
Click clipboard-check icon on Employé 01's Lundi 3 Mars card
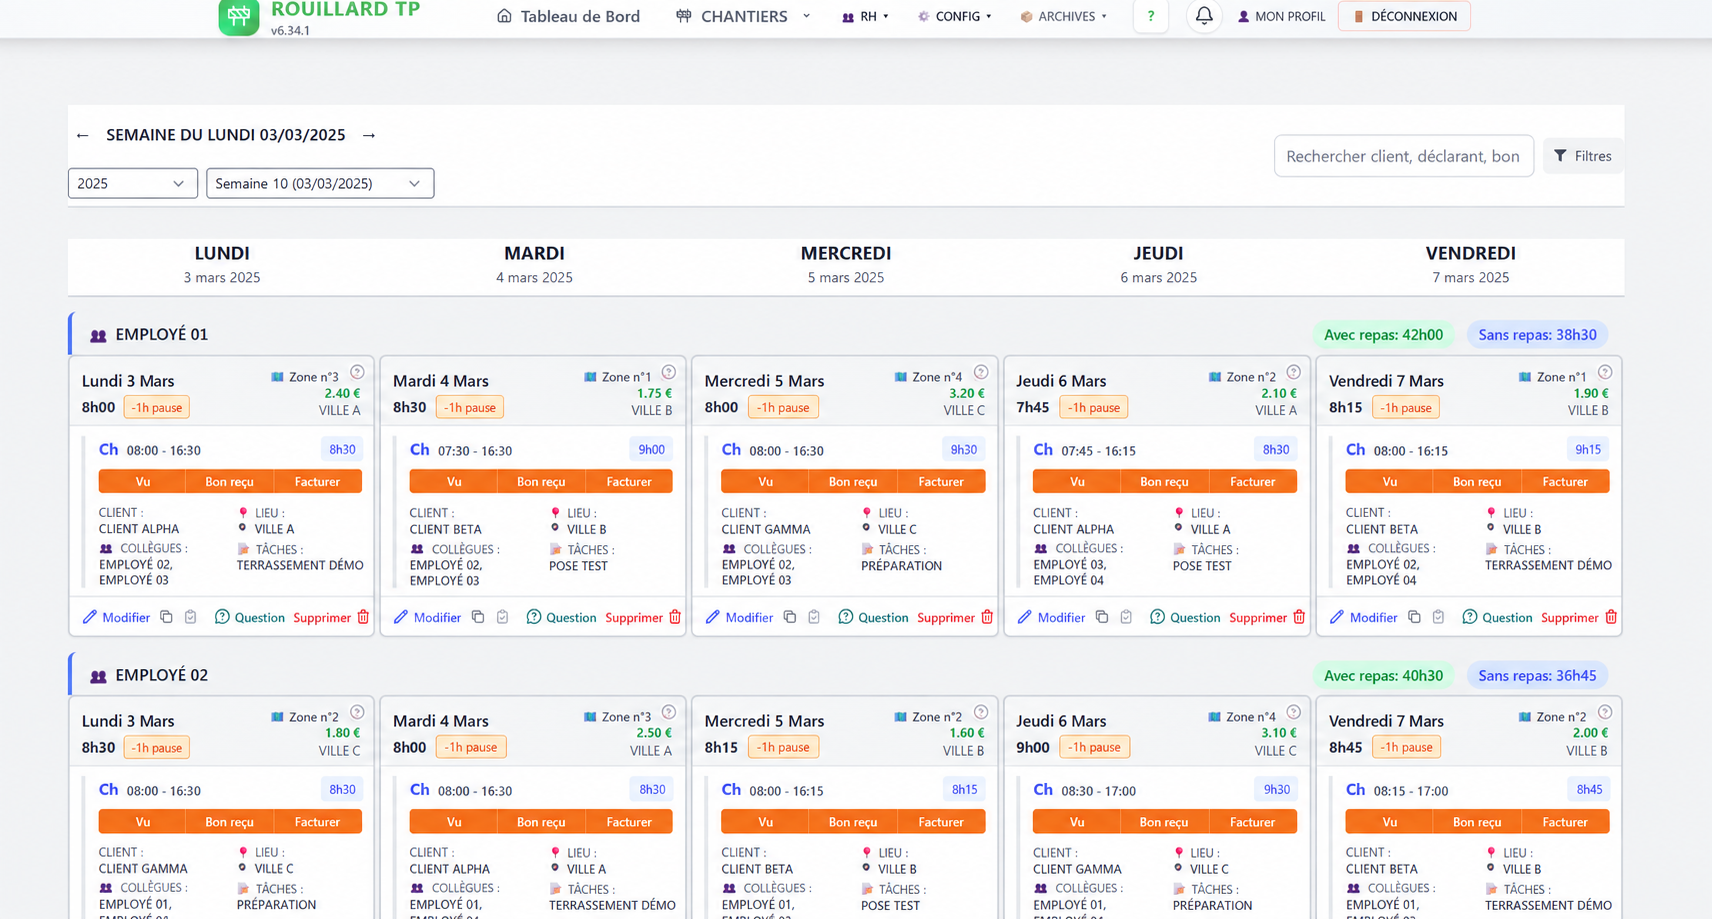coord(191,617)
